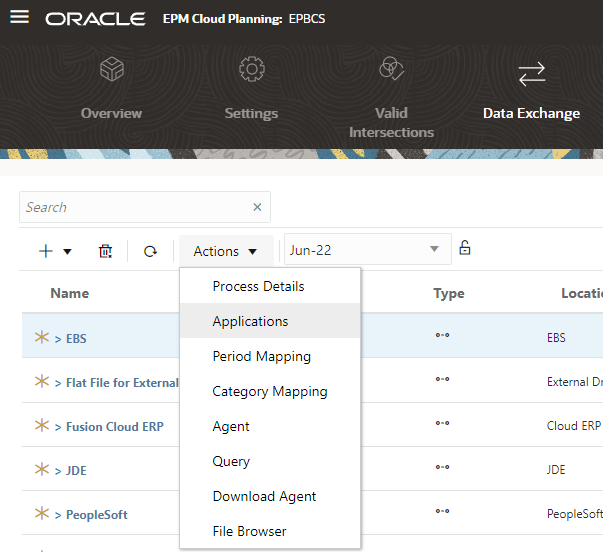
Task: Open File Browser from the menu
Action: (270, 531)
